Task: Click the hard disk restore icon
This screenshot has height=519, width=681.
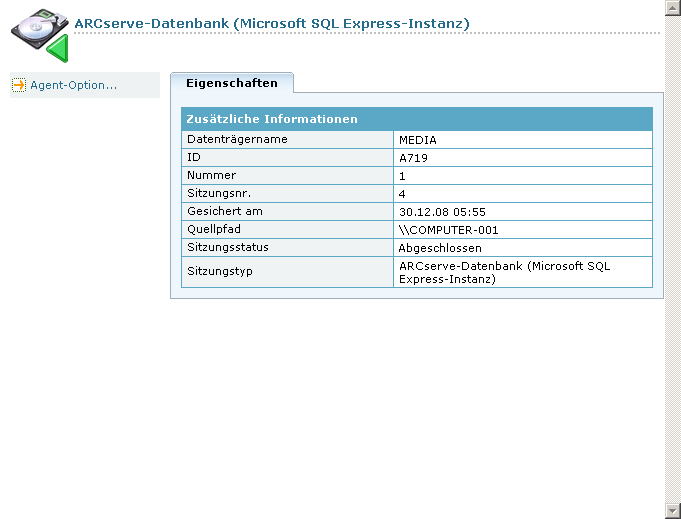Action: coord(40,35)
